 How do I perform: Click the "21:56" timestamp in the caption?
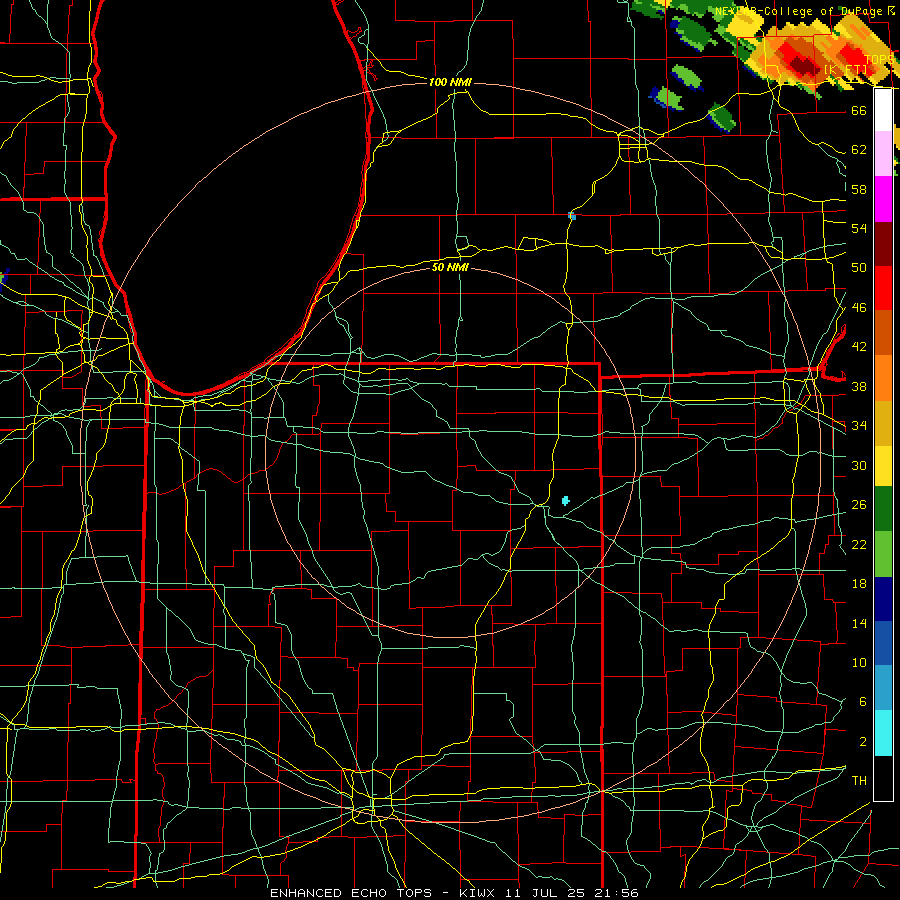617,893
